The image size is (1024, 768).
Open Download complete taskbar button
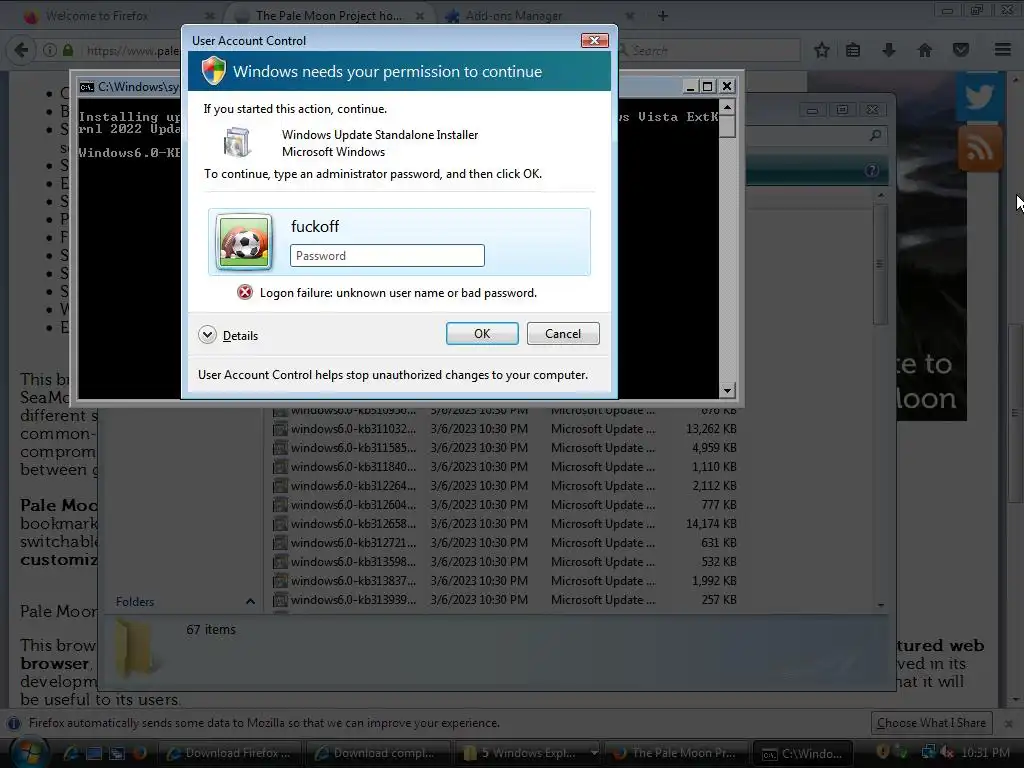point(379,753)
